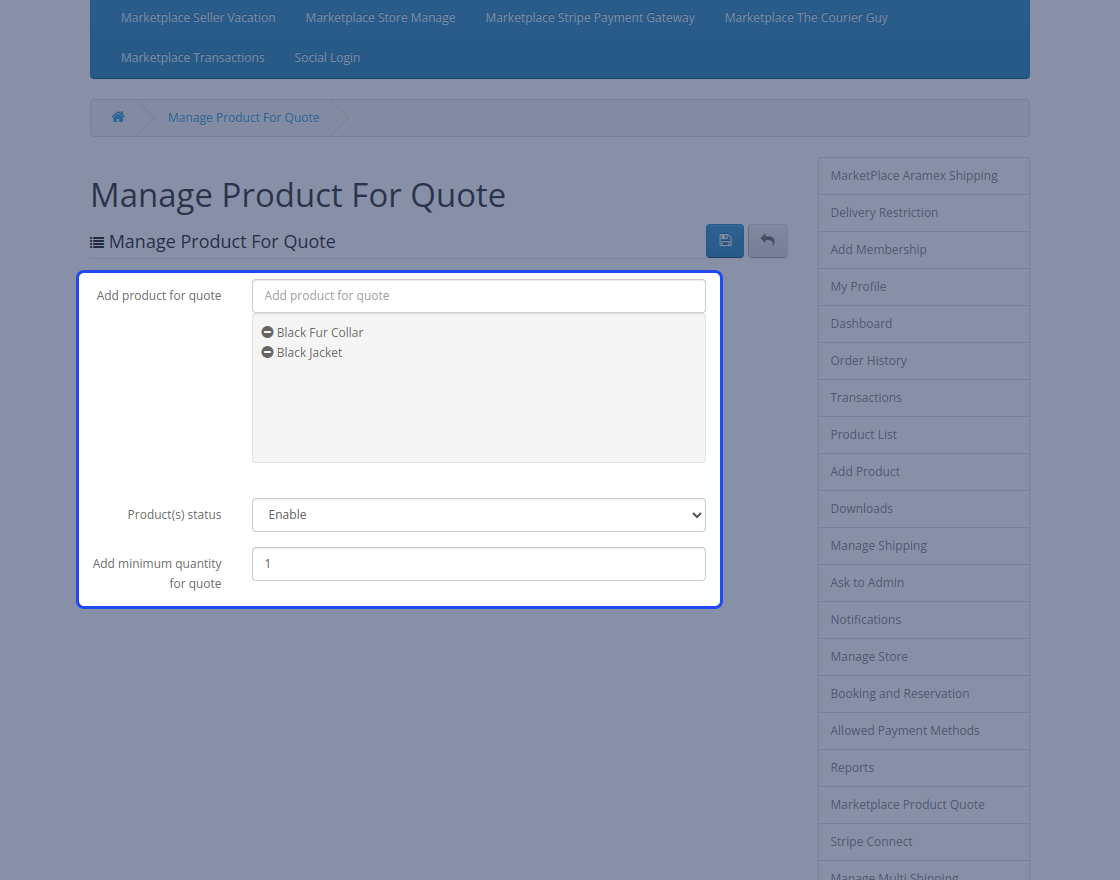The image size is (1120, 880).
Task: Open Reports in sidebar
Action: point(924,768)
